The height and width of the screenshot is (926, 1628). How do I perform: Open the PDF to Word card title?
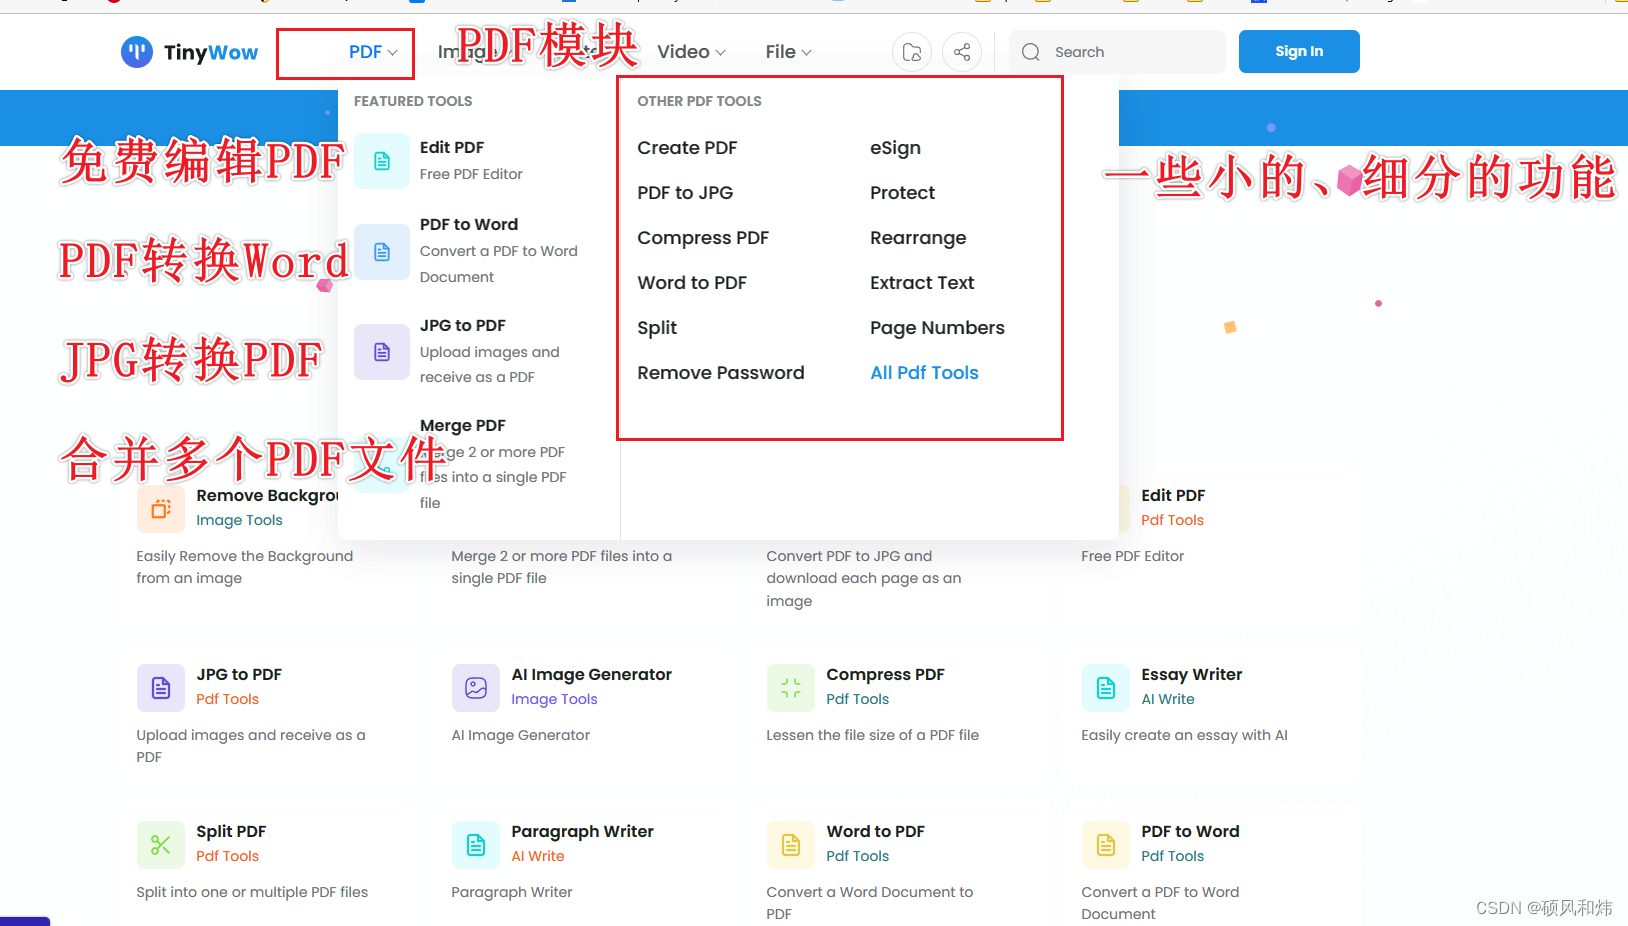coord(1190,832)
